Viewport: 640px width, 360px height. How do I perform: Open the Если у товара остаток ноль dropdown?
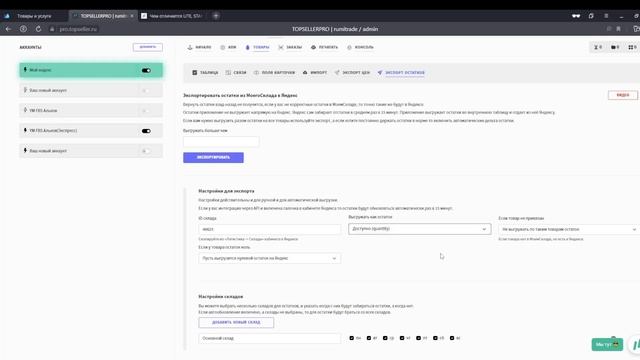269,258
